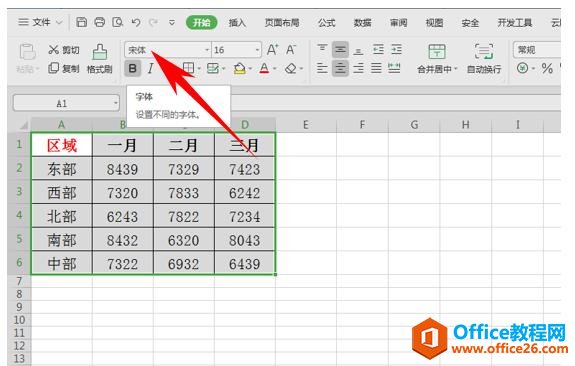Click the Save icon in quick toolbar
The height and width of the screenshot is (366, 575).
pos(81,22)
